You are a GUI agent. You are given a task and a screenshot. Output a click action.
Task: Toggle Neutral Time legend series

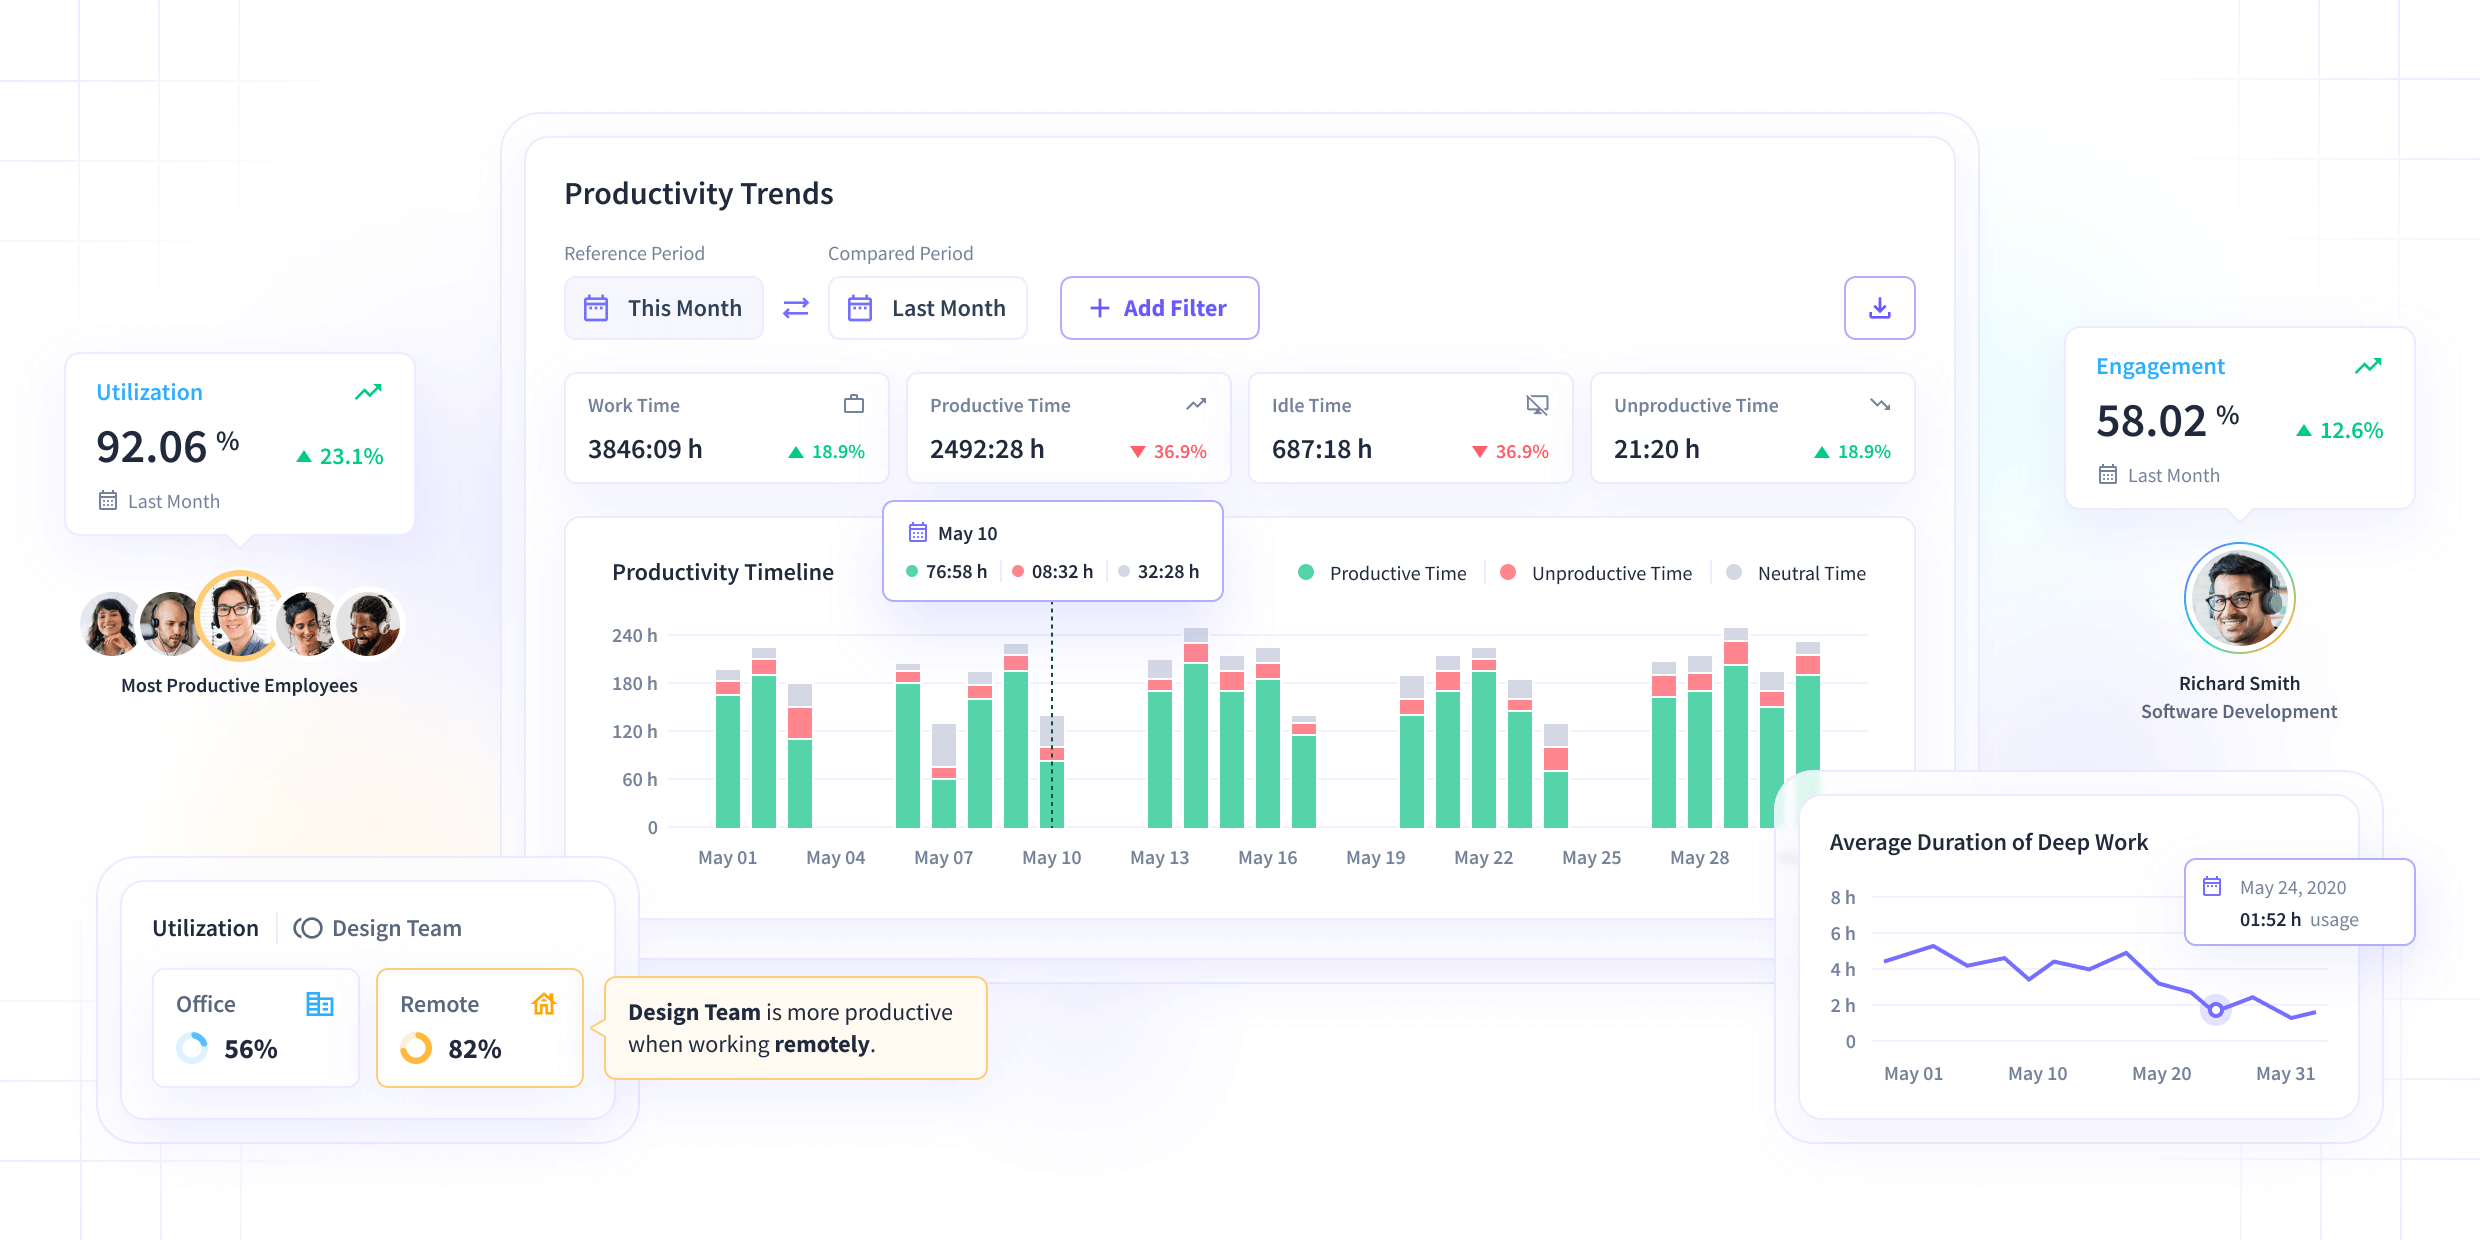1796,573
